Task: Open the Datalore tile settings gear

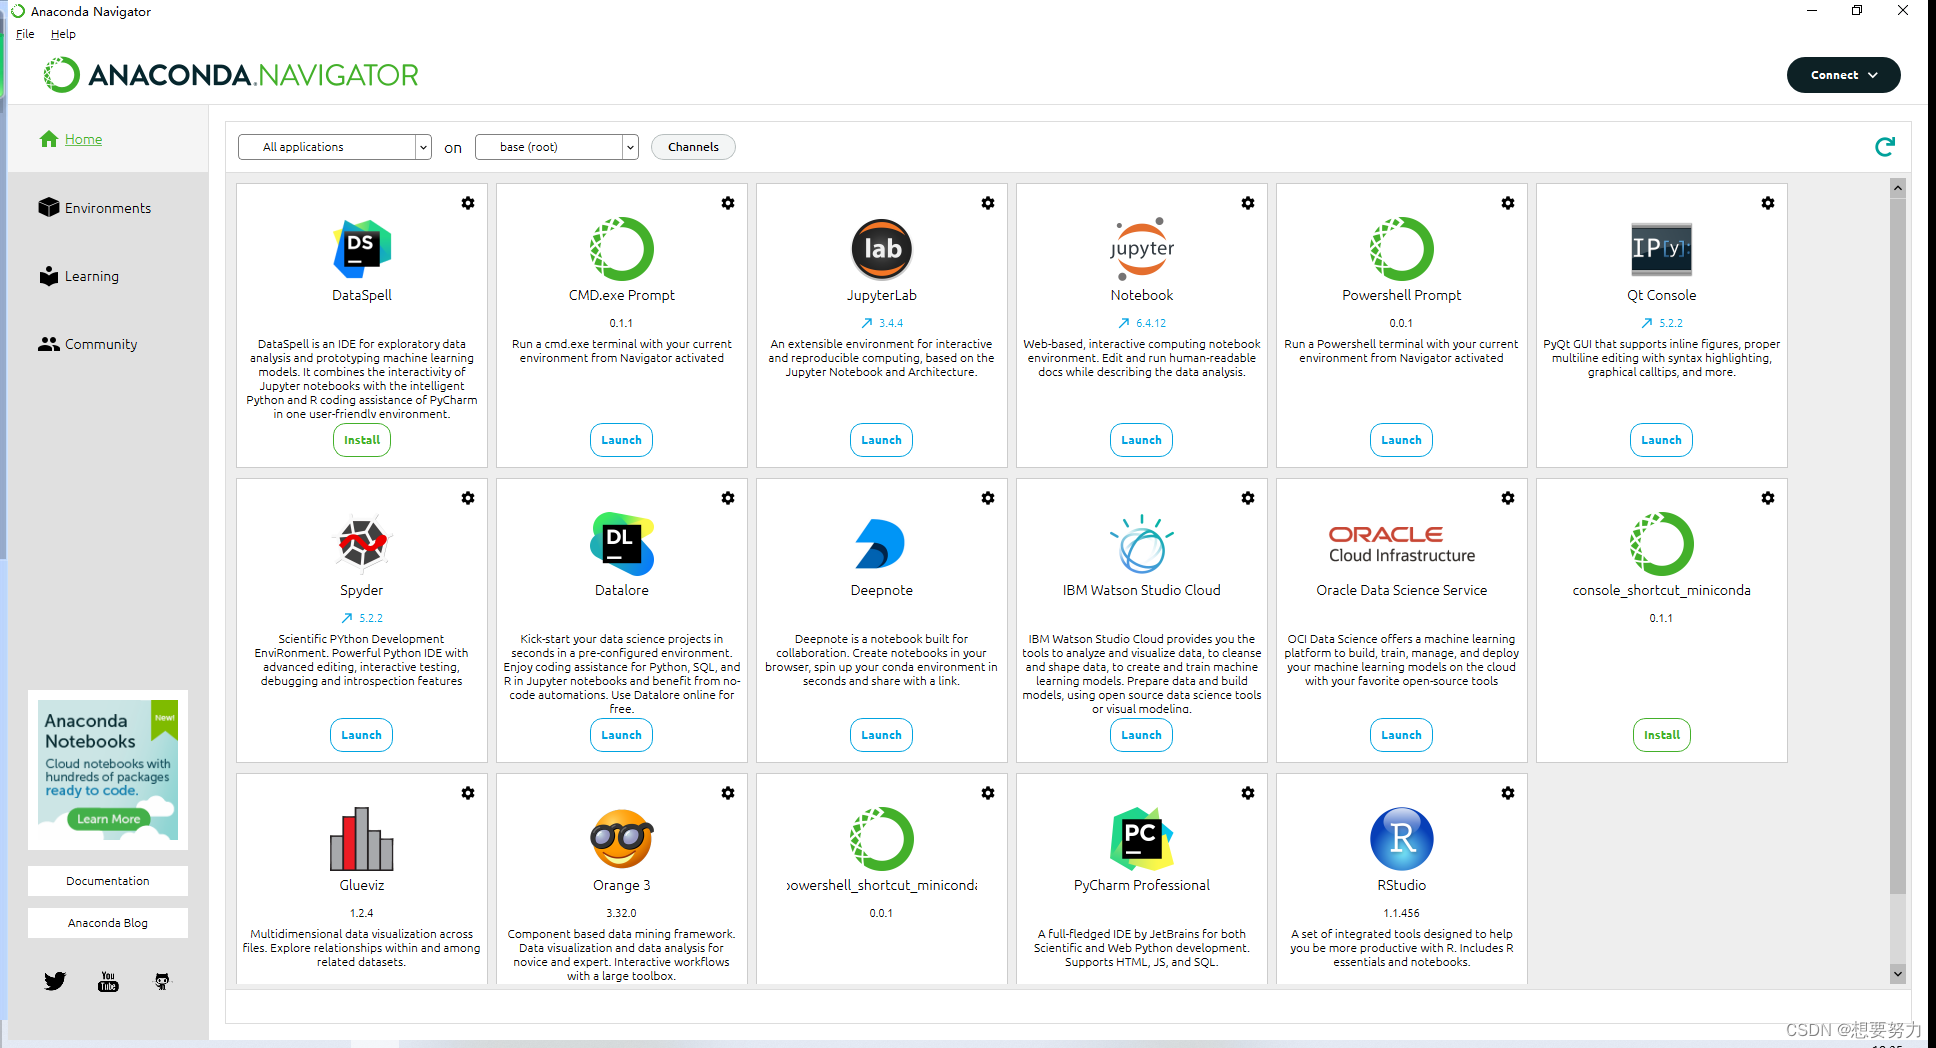Action: pyautogui.click(x=728, y=498)
